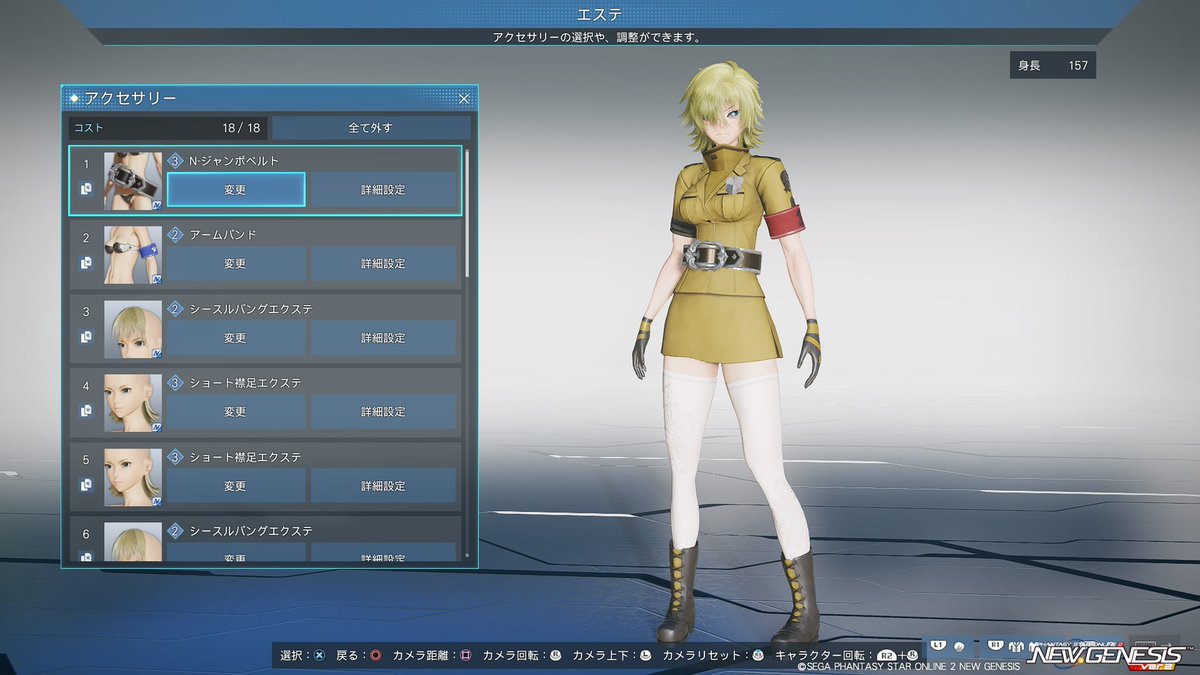Image resolution: width=1200 pixels, height=675 pixels.
Task: Click the right-stick icon for カメラ回転
Action: tap(556, 656)
